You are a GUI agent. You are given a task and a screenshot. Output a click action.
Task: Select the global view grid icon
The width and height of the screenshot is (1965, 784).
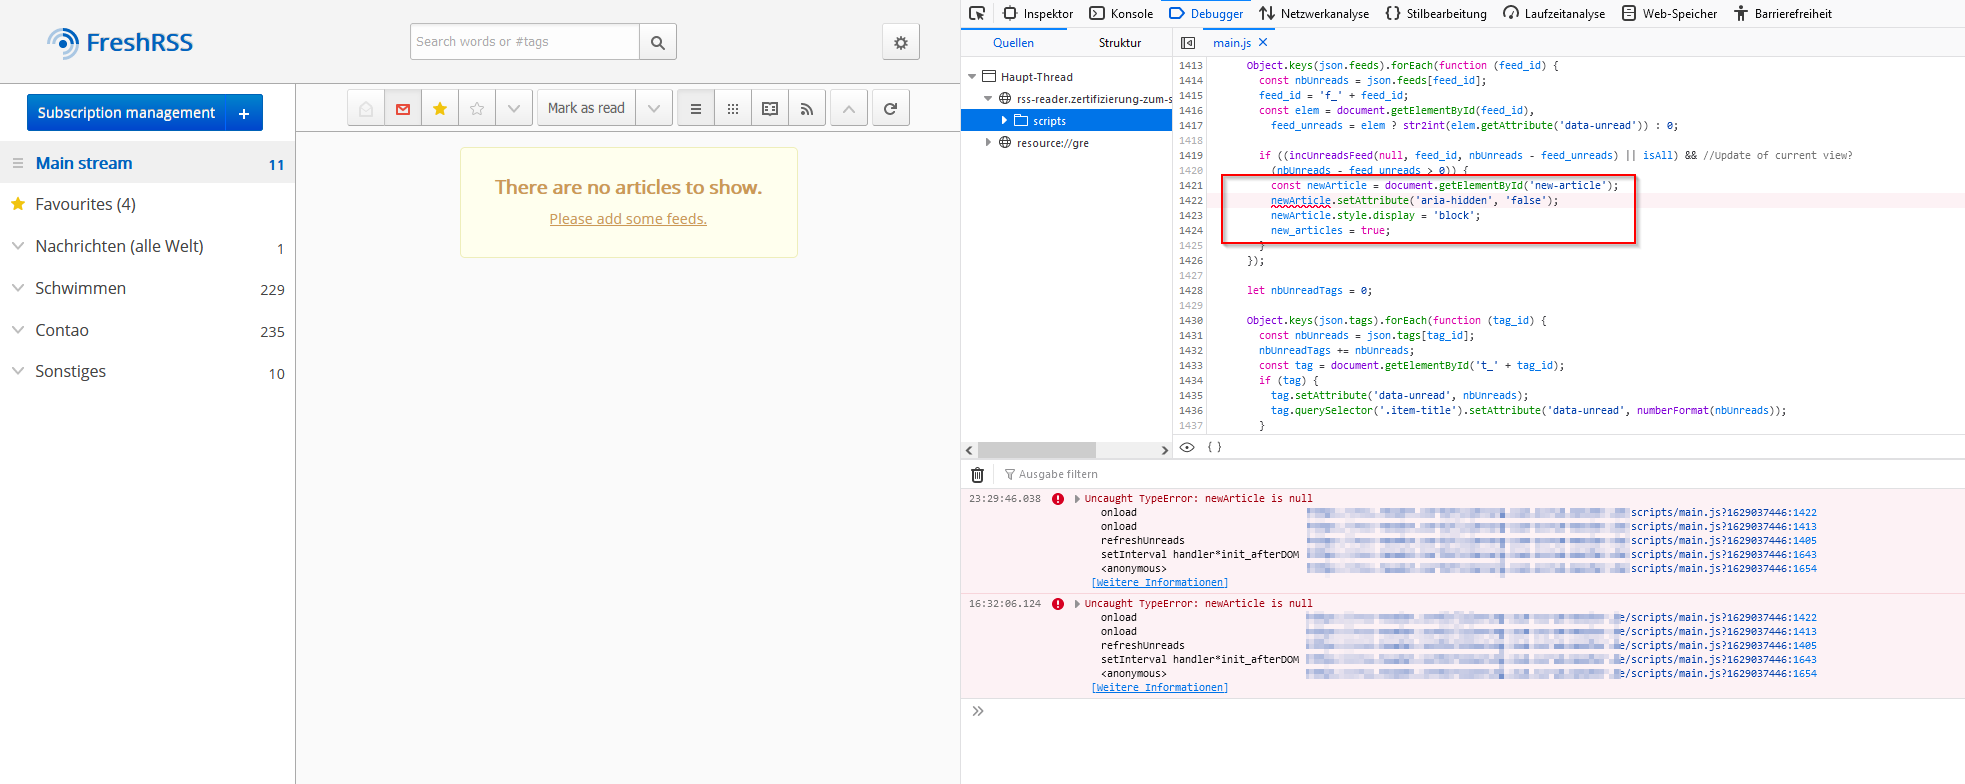tap(733, 109)
